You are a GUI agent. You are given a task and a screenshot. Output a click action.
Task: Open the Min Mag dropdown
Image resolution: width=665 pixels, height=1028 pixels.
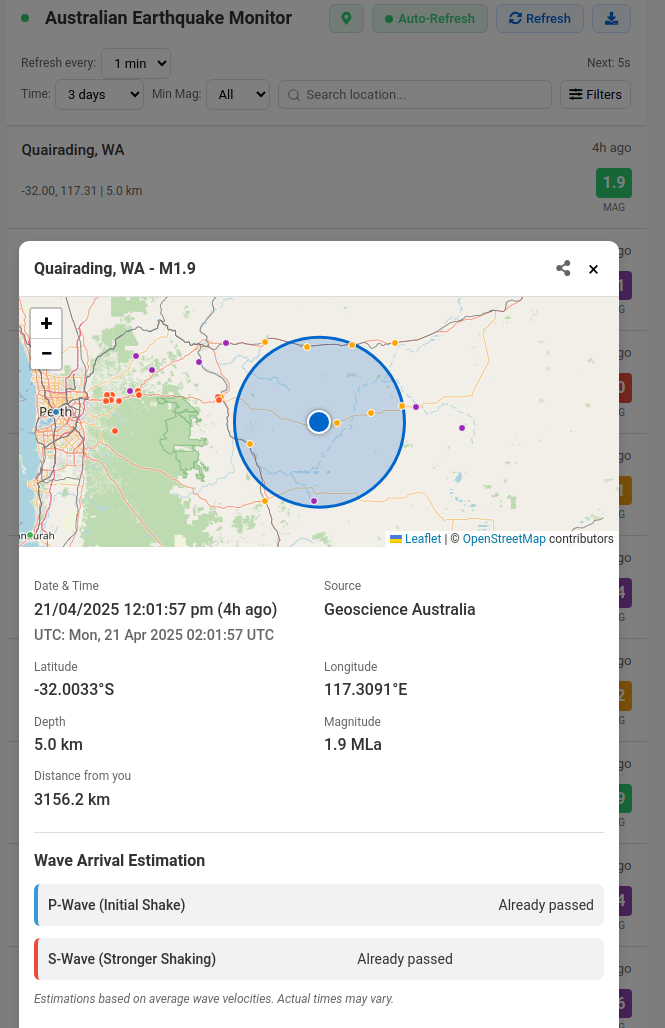[x=237, y=94]
